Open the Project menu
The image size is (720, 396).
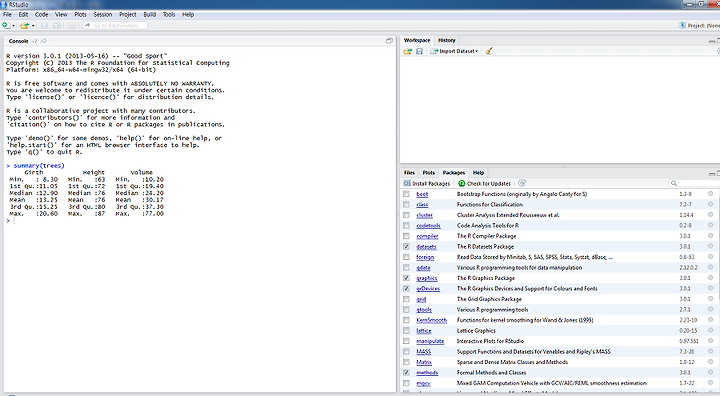point(128,14)
